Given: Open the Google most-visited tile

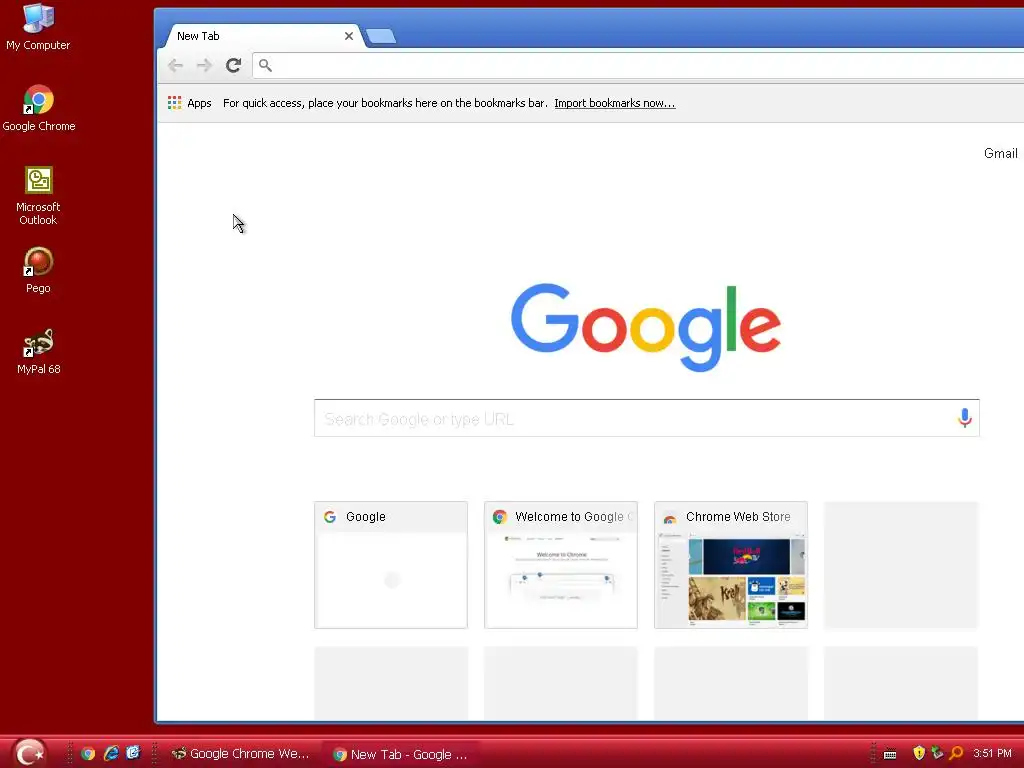Looking at the screenshot, I should 391,565.
